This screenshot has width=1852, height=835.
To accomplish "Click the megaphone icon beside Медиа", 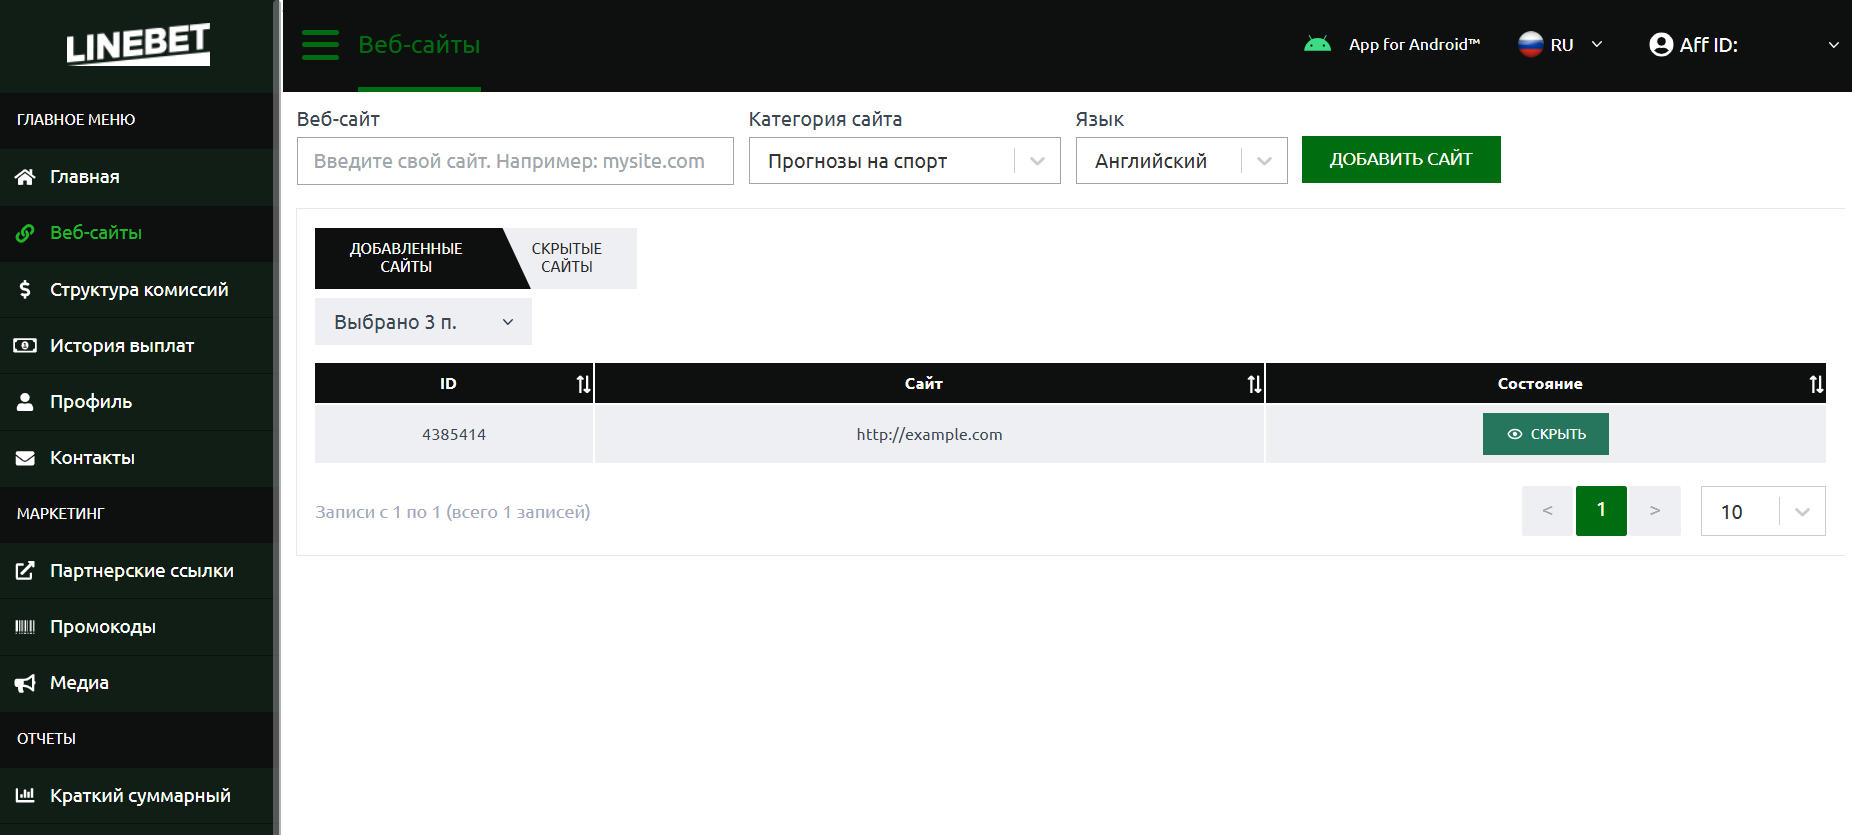I will (x=25, y=683).
